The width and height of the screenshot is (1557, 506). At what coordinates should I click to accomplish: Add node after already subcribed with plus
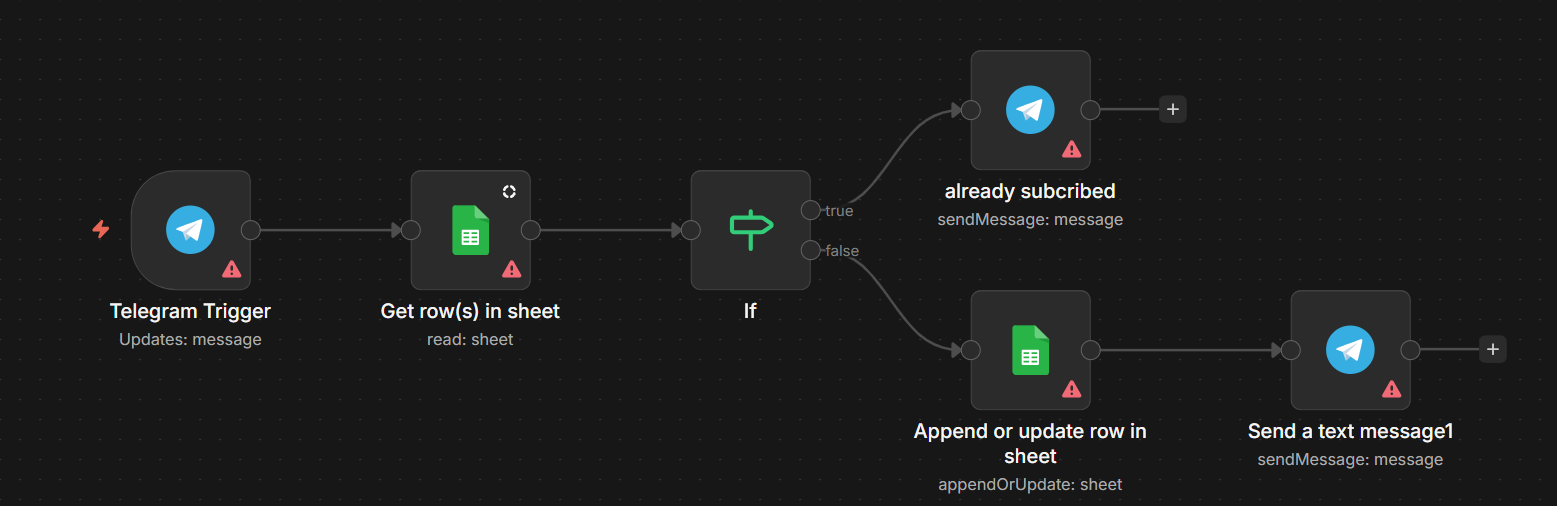[x=1173, y=110]
